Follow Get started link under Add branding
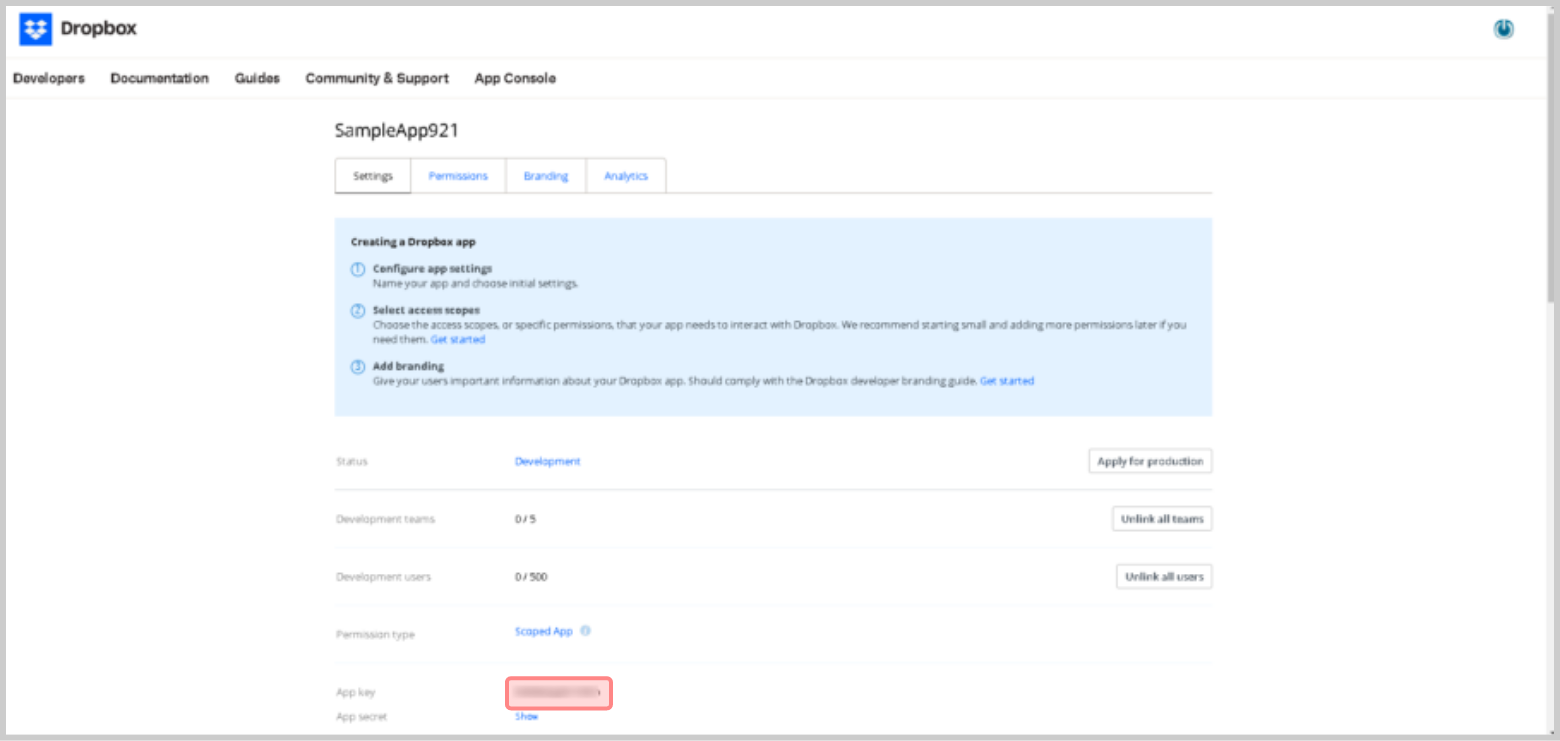The image size is (1560, 741). click(1007, 381)
